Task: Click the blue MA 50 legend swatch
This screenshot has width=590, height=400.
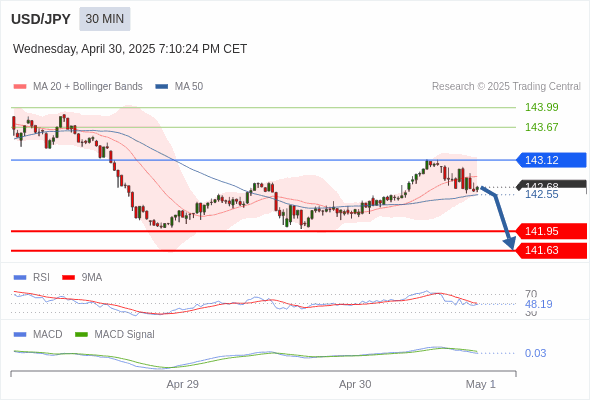Action: [162, 87]
